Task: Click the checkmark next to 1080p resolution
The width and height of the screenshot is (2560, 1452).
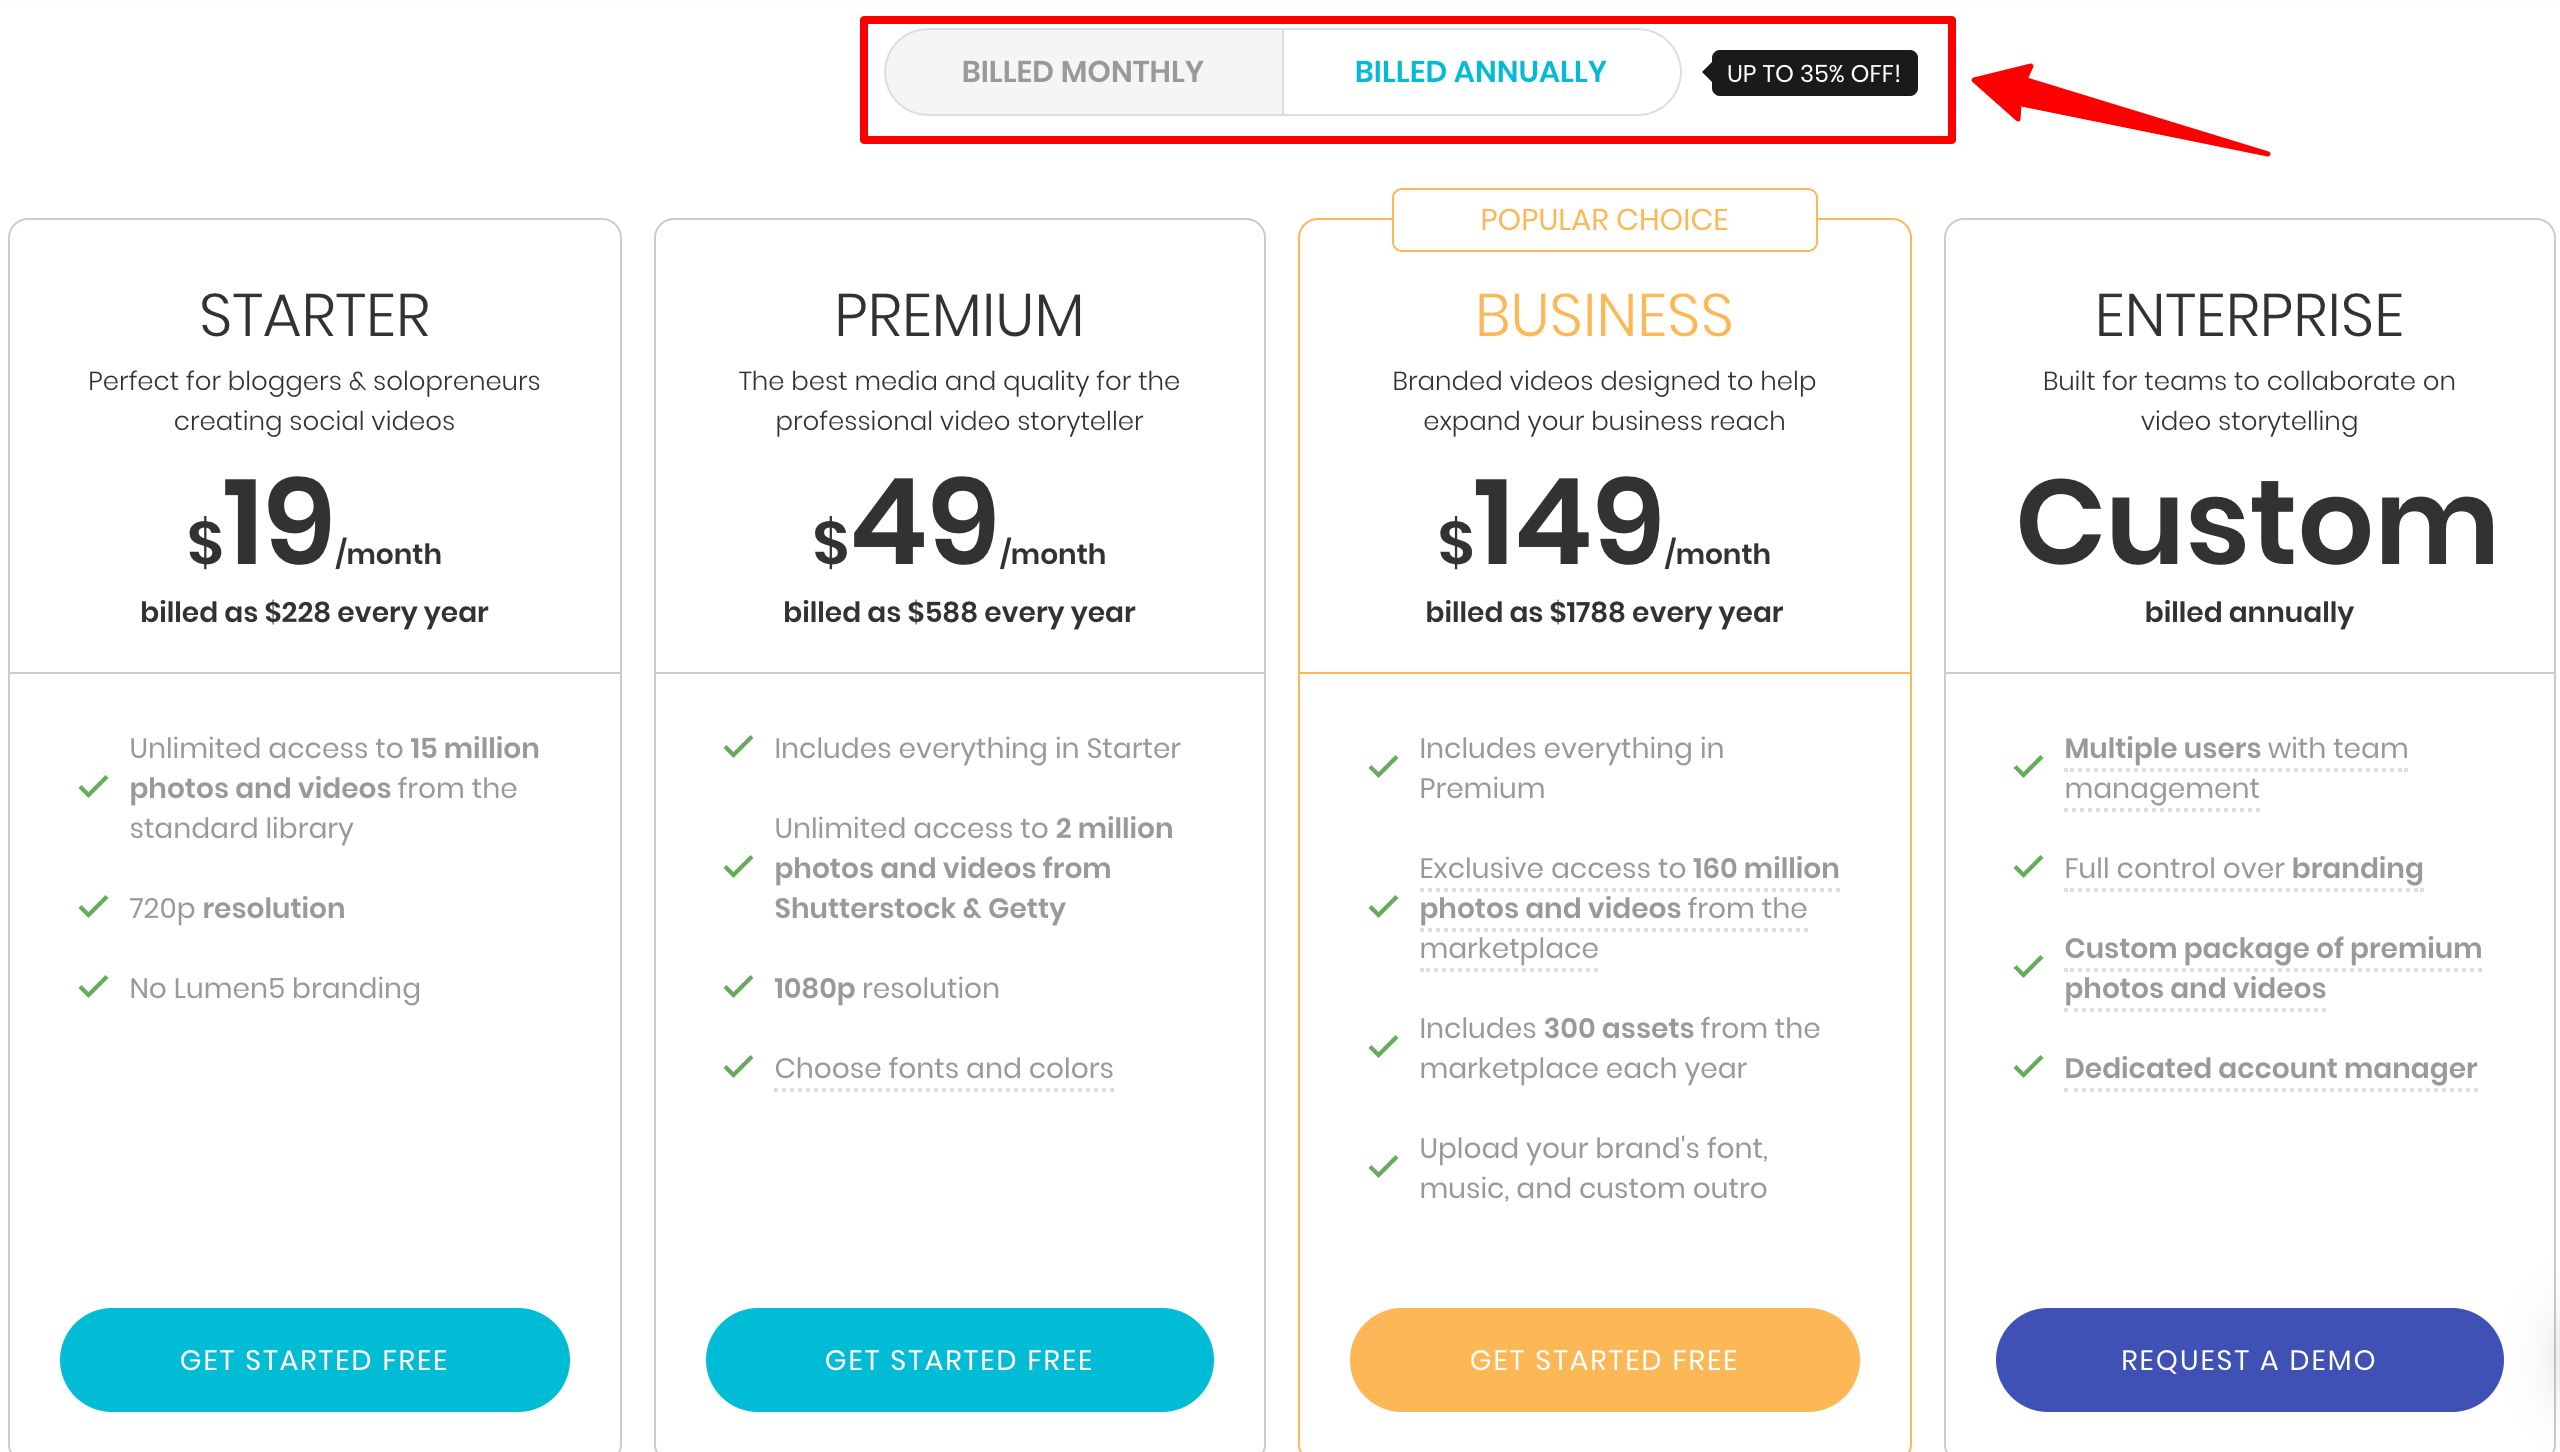Action: (x=738, y=988)
